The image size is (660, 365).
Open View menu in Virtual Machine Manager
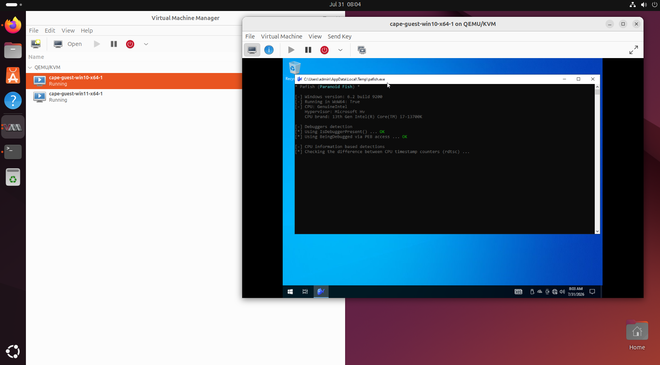tap(68, 31)
